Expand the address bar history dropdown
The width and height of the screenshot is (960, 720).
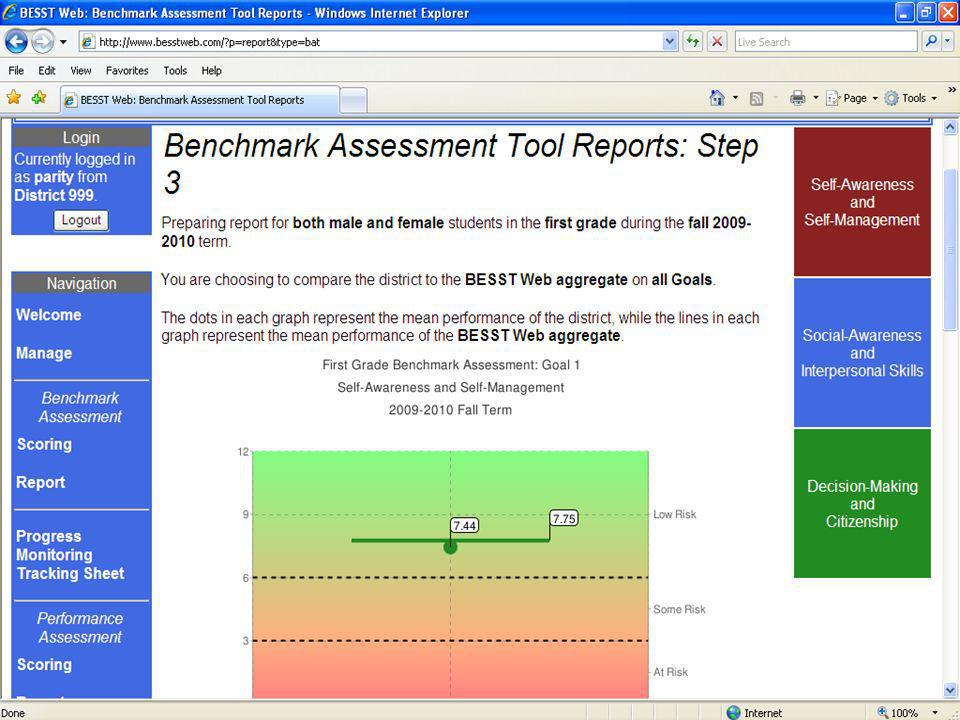[x=670, y=42]
